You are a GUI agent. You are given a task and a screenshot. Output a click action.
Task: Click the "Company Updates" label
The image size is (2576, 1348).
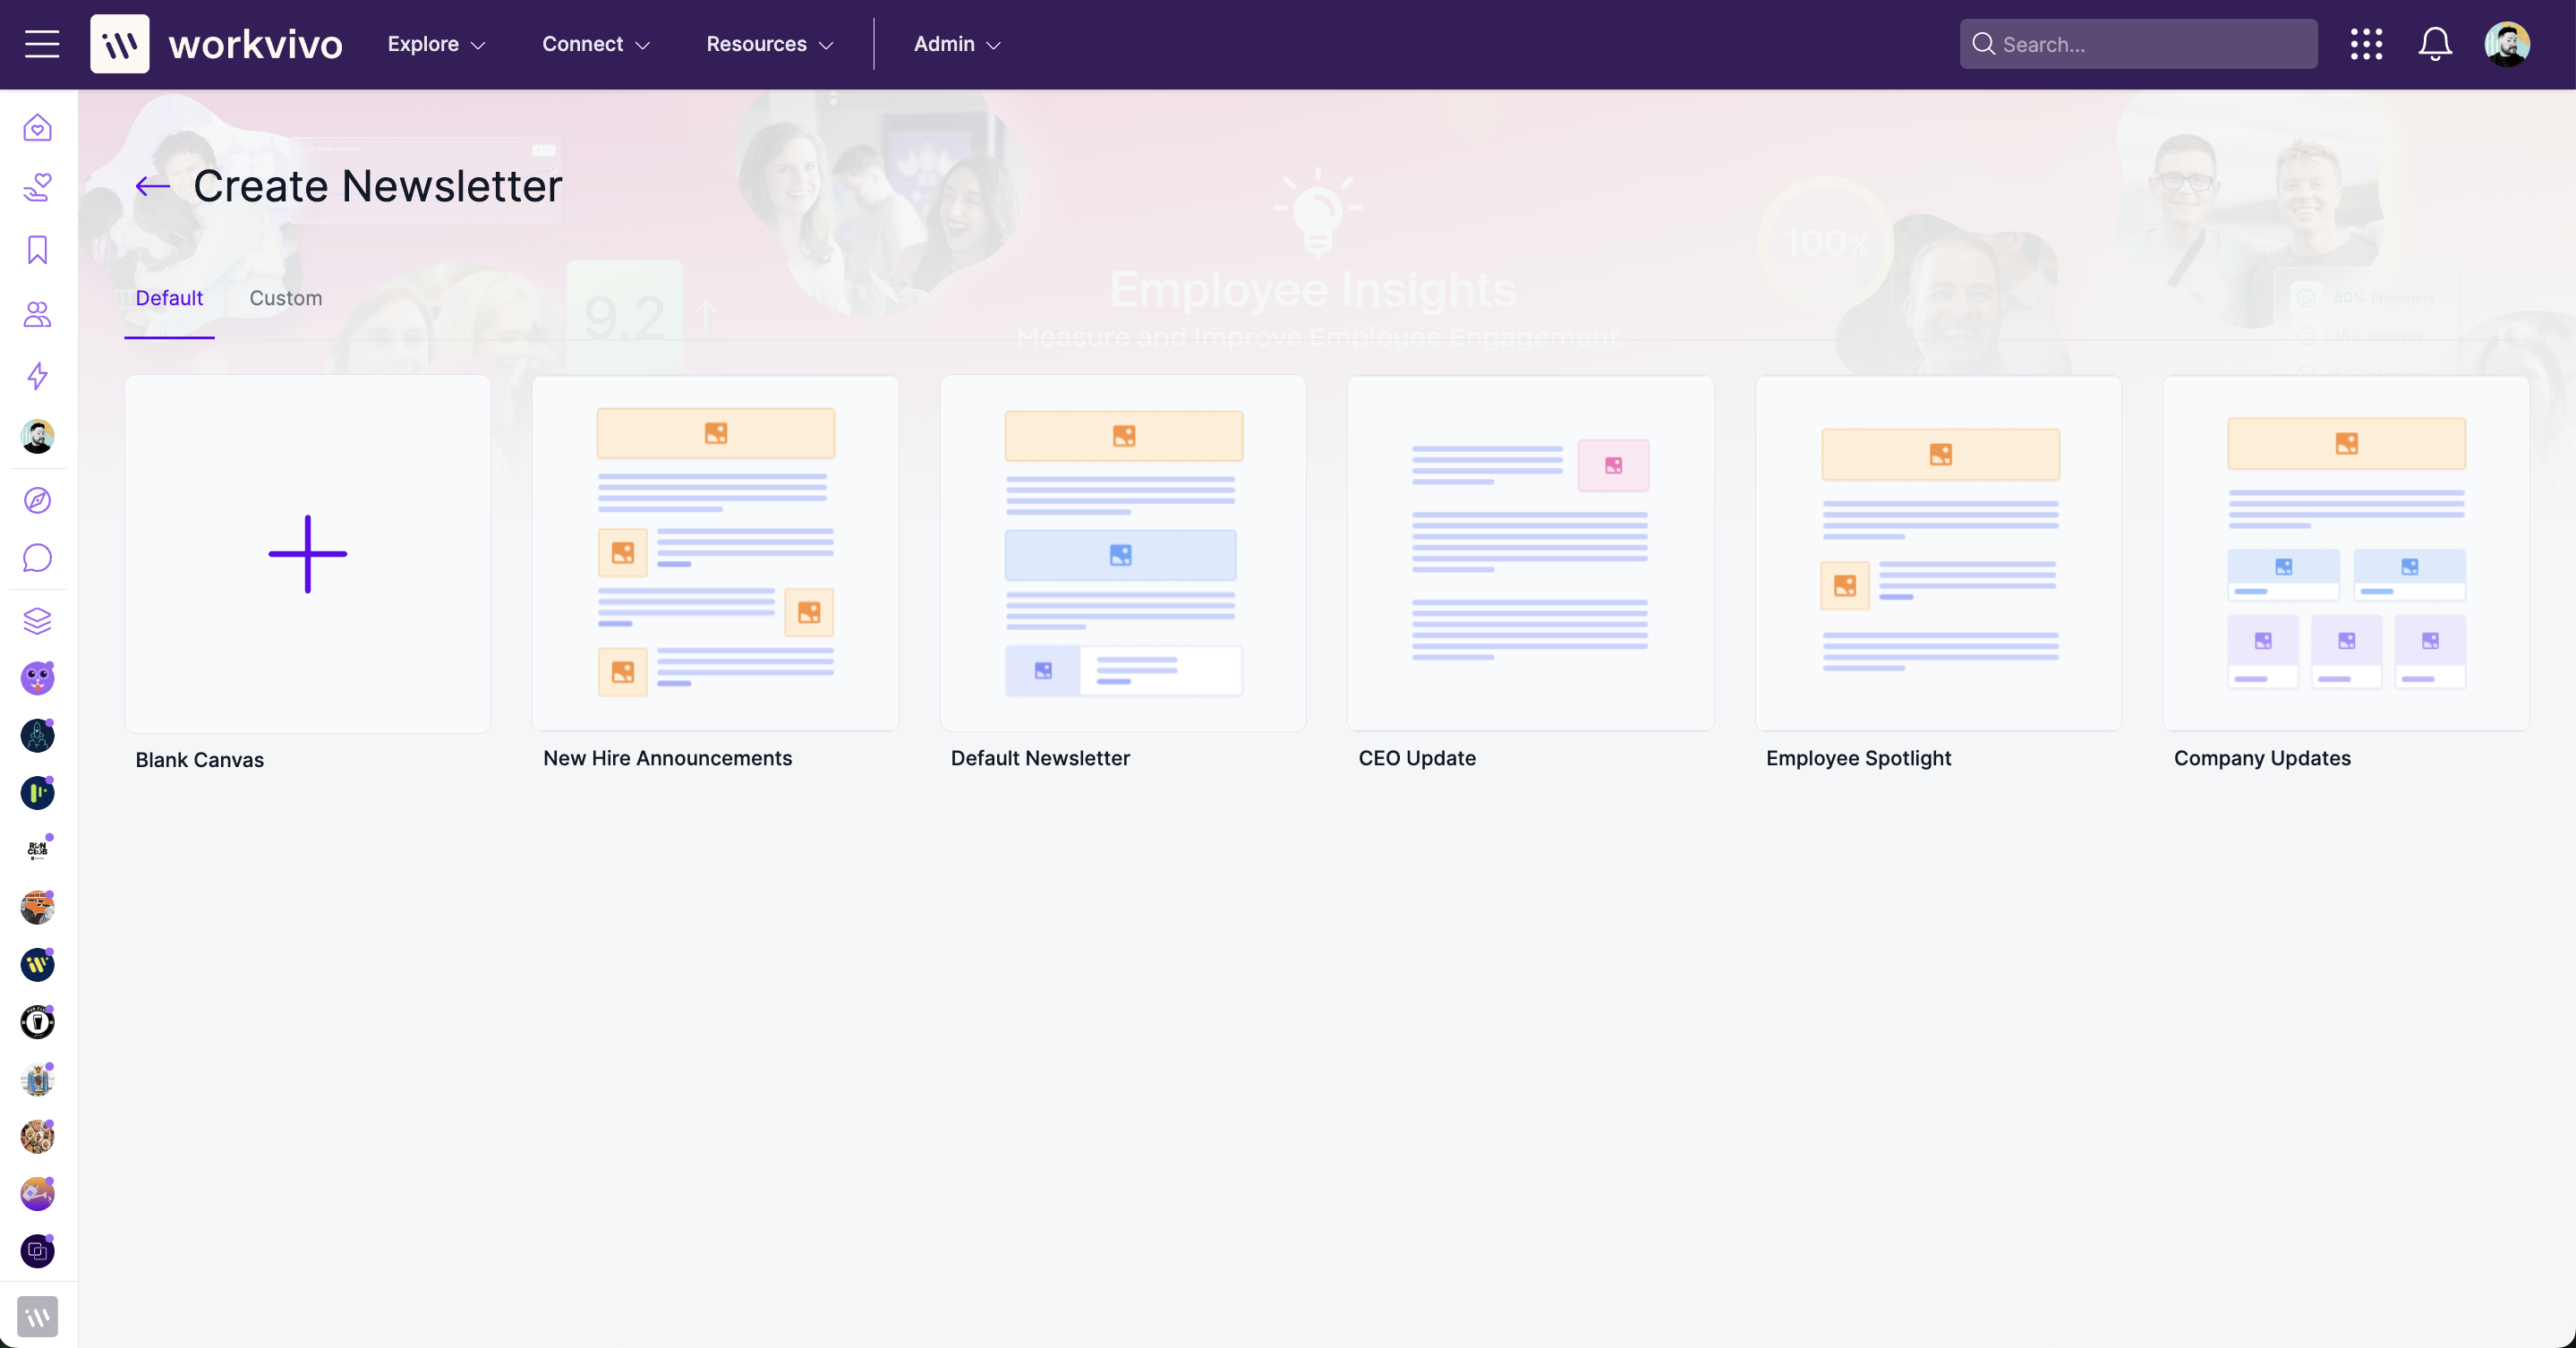2262,758
